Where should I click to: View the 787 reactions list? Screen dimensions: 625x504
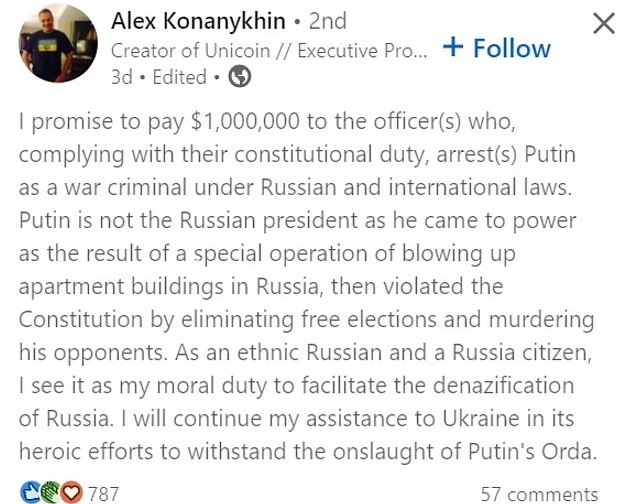(x=104, y=493)
